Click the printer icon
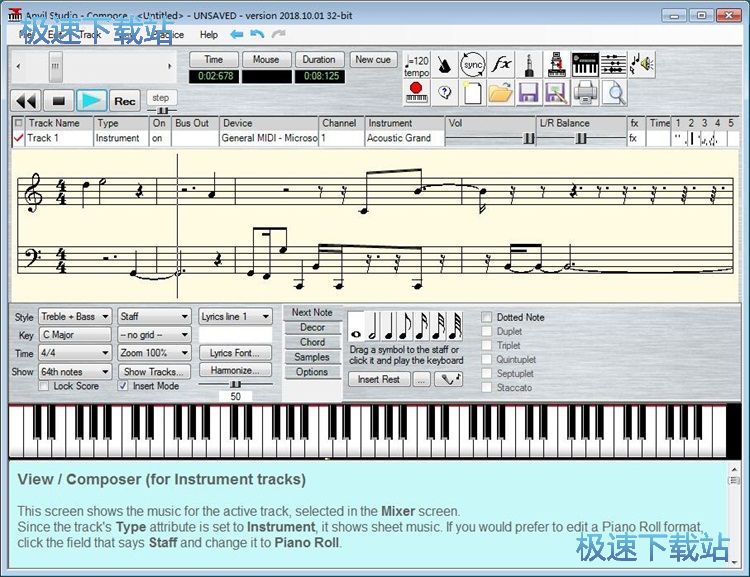The width and height of the screenshot is (750, 577). point(586,93)
